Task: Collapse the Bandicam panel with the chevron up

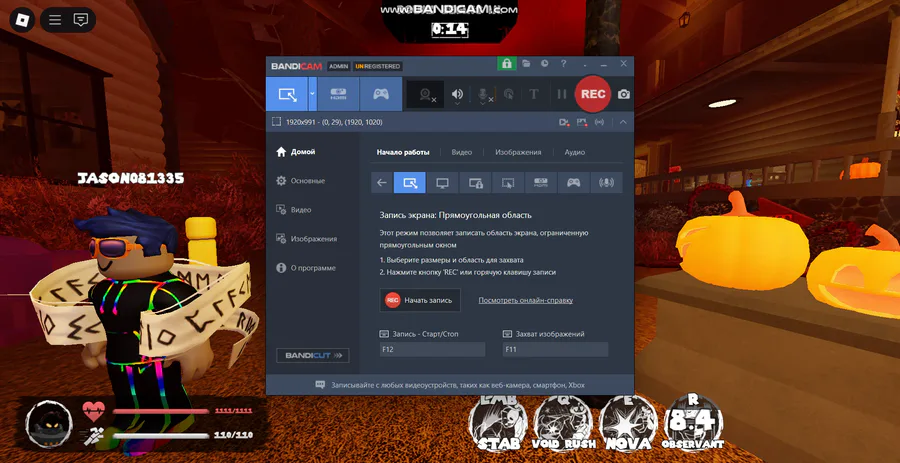Action: tap(623, 122)
